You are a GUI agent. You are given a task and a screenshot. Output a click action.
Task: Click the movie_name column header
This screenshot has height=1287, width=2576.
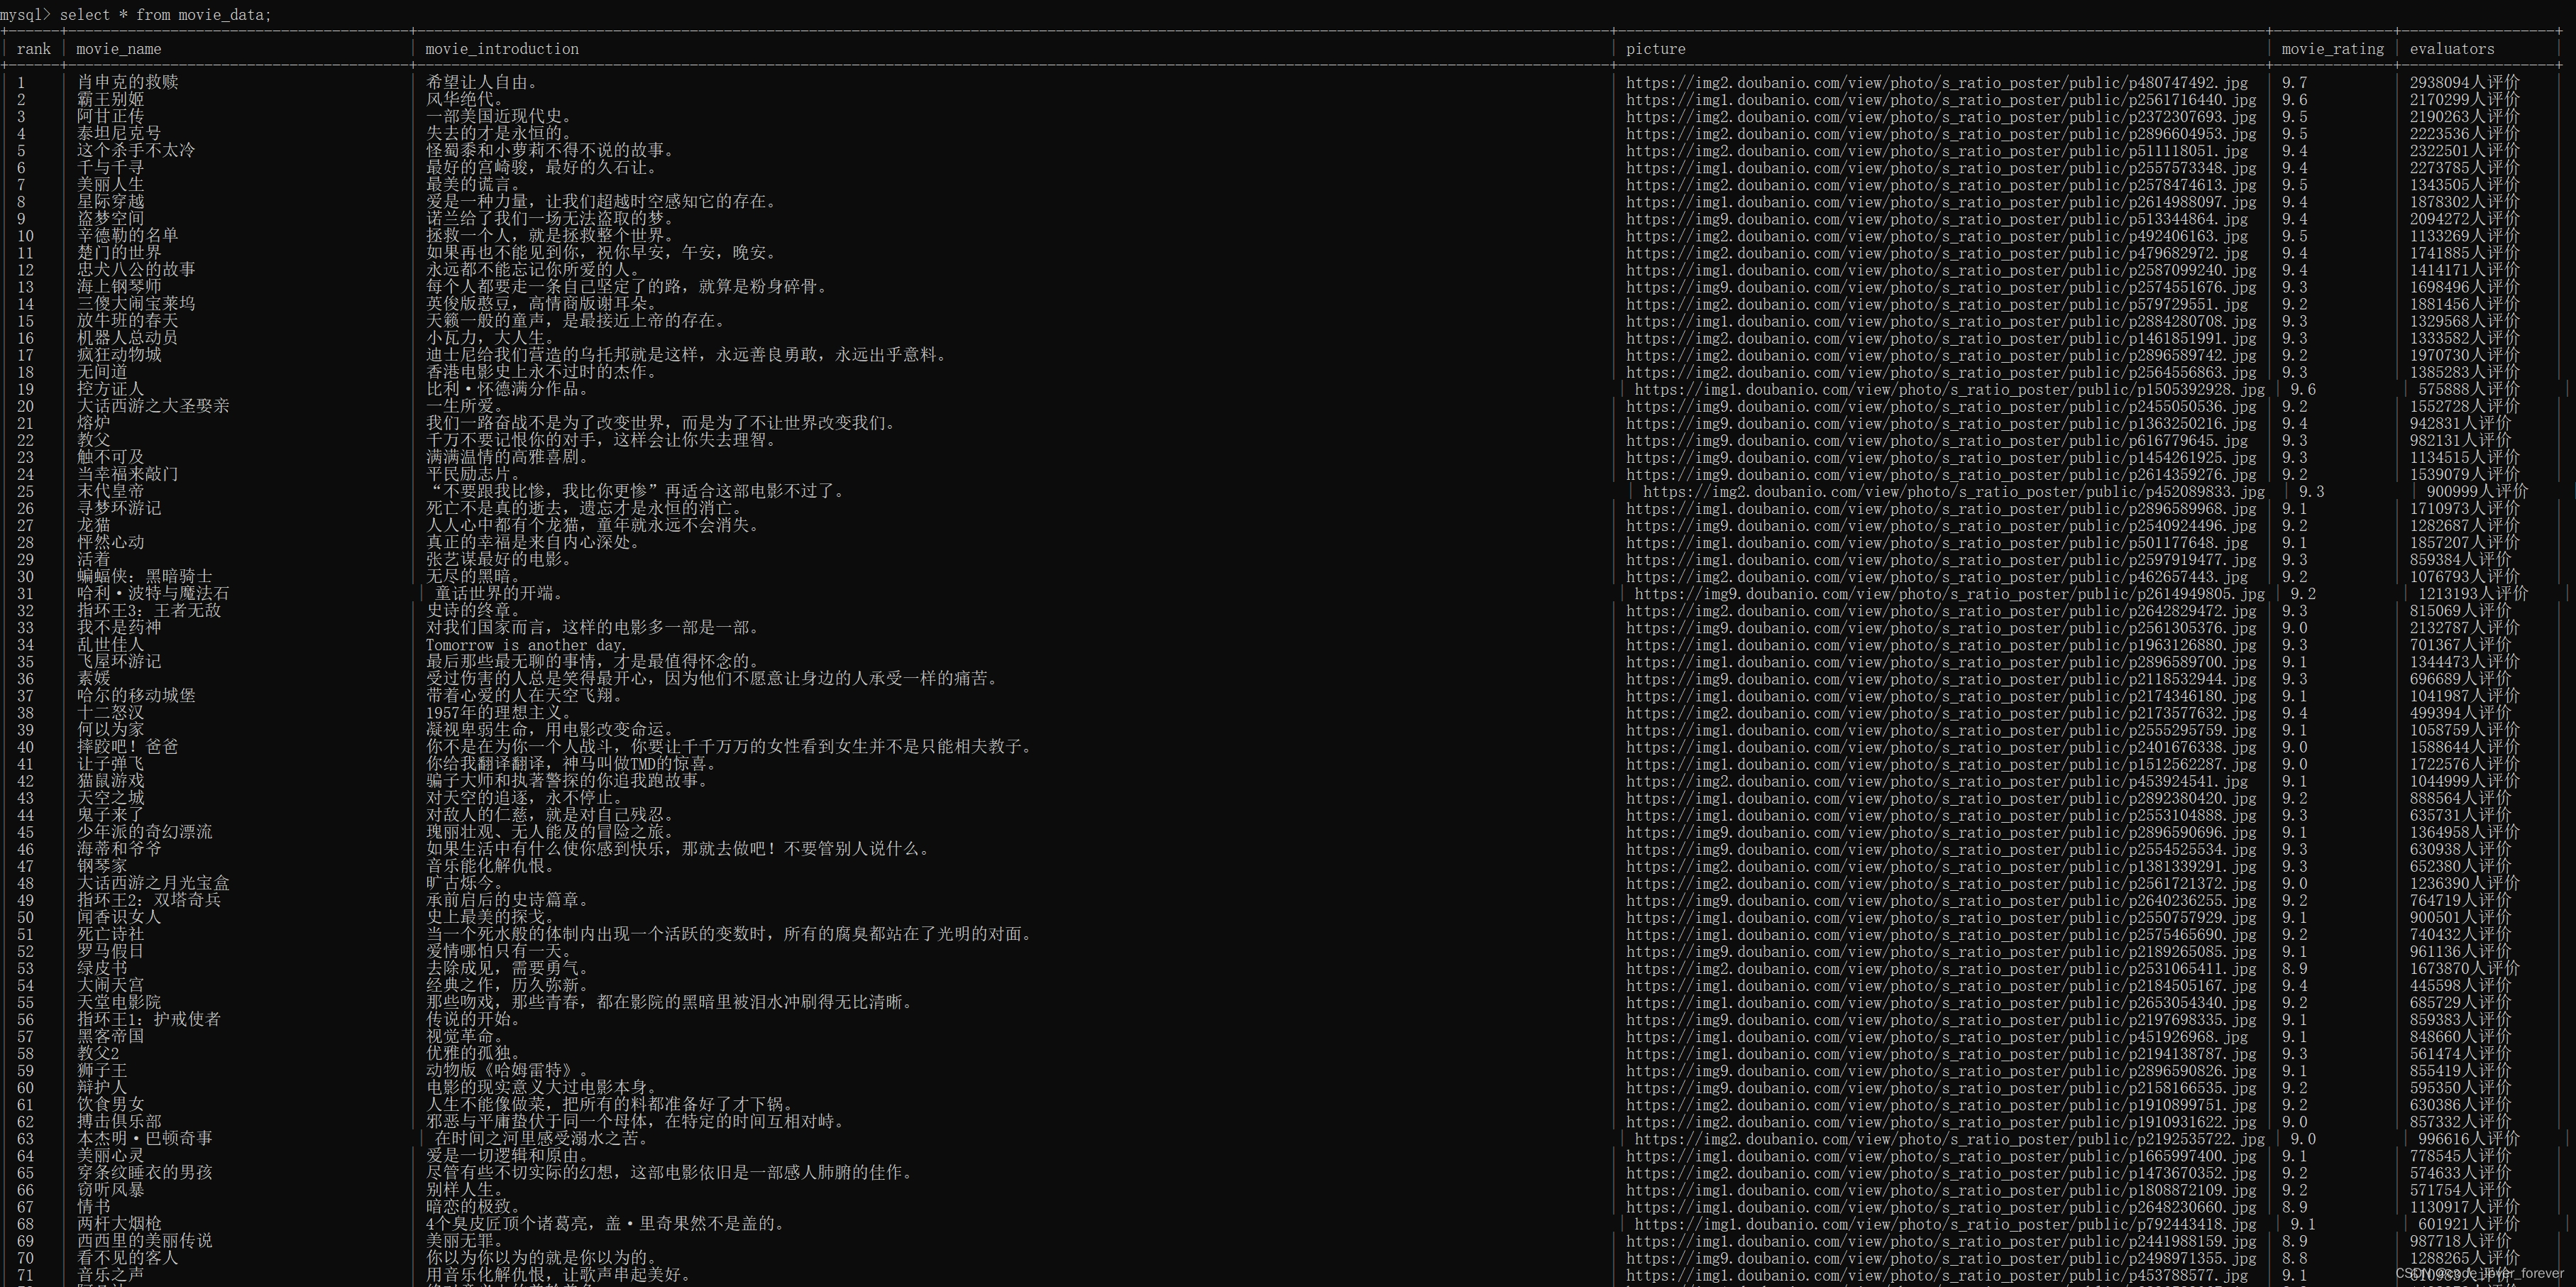[118, 49]
